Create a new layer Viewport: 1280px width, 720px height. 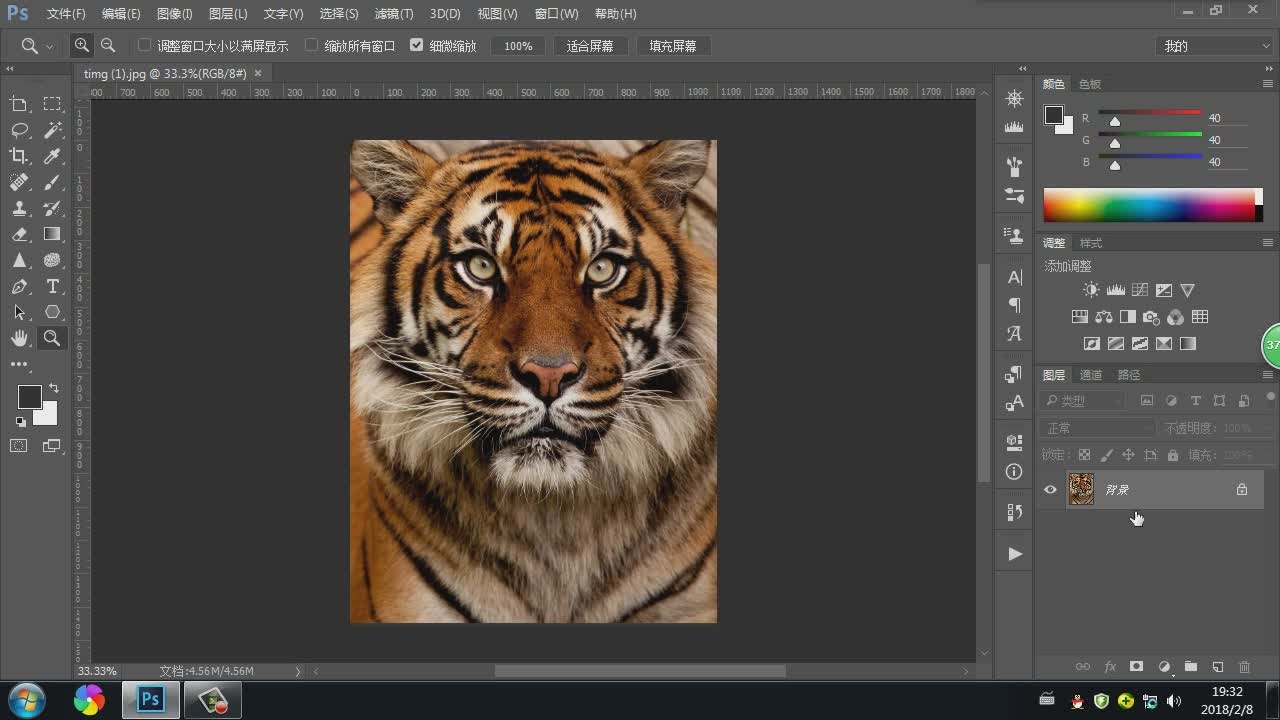(x=1218, y=667)
